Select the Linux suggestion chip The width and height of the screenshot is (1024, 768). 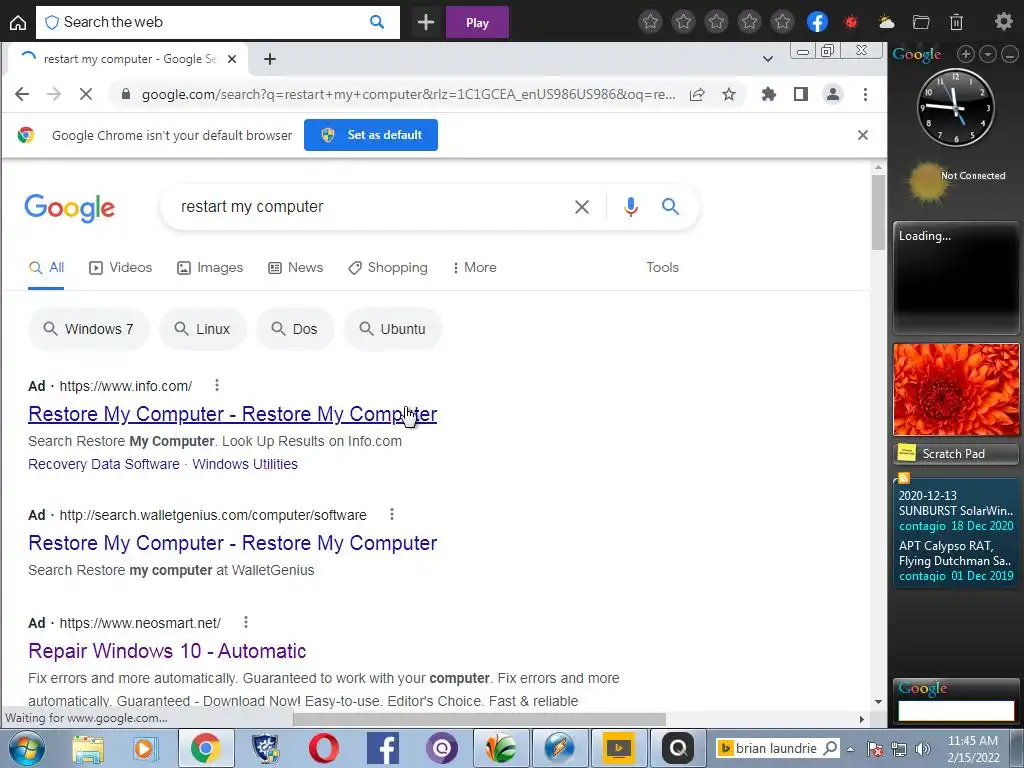(x=203, y=328)
